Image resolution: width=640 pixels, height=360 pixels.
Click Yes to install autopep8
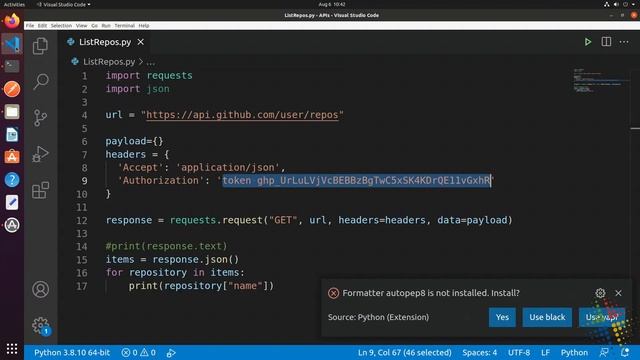coord(502,317)
